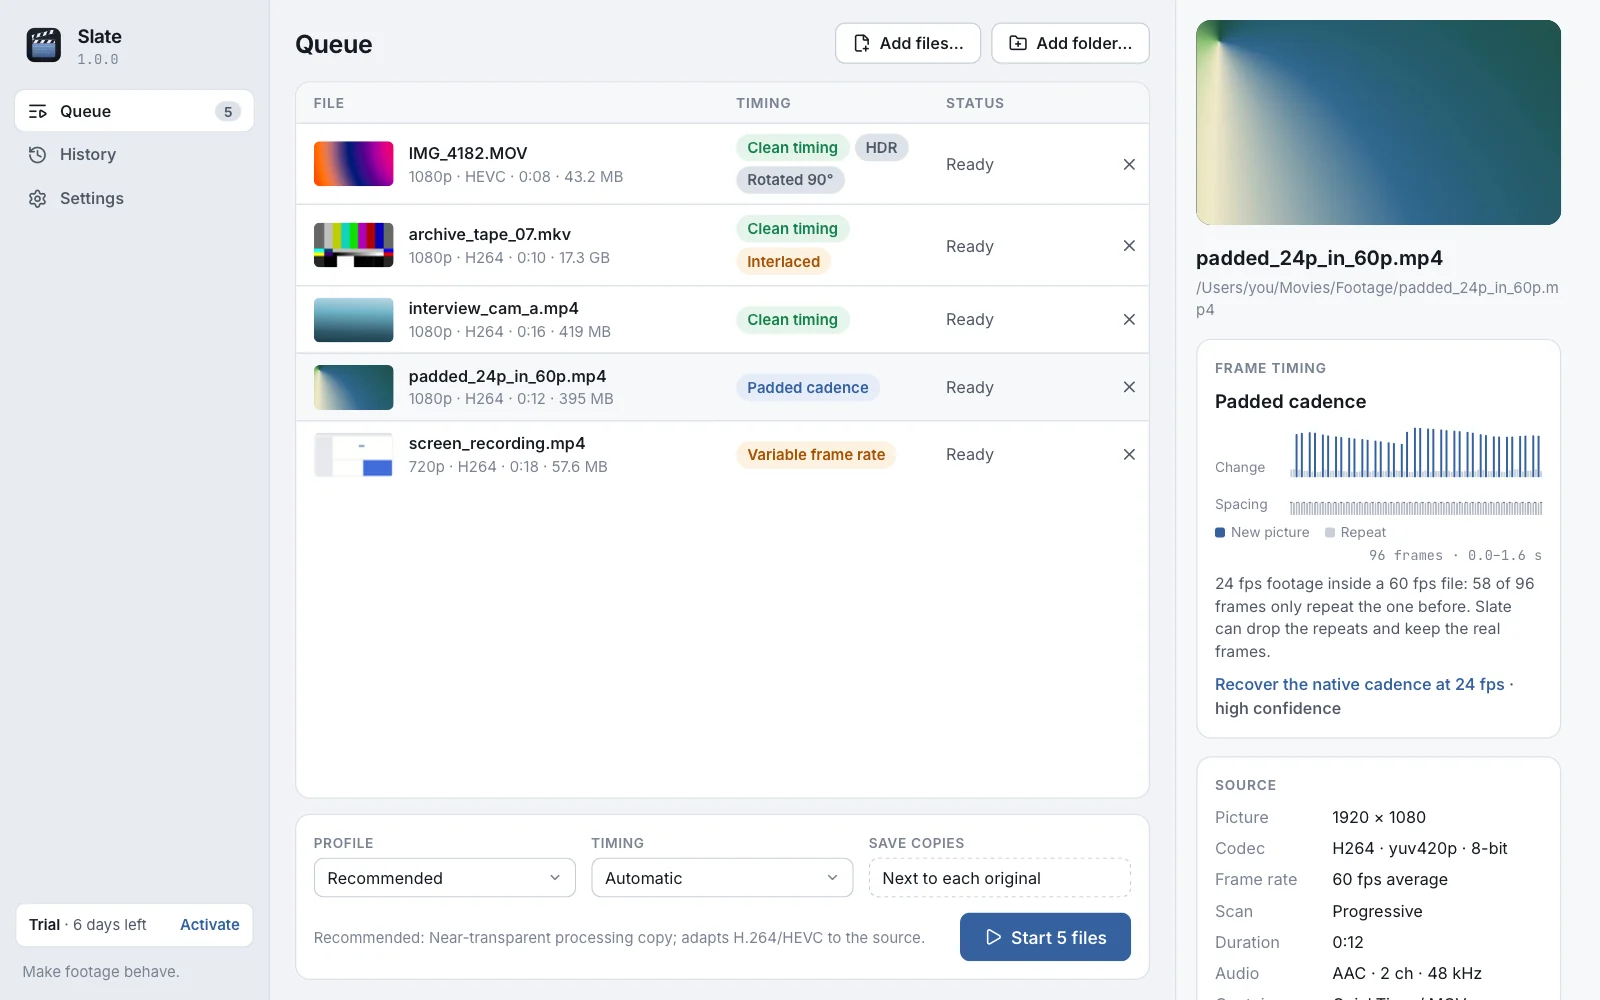Open the Save Copies location field
Screen dimensions: 1600x1000
[x=1000, y=878]
